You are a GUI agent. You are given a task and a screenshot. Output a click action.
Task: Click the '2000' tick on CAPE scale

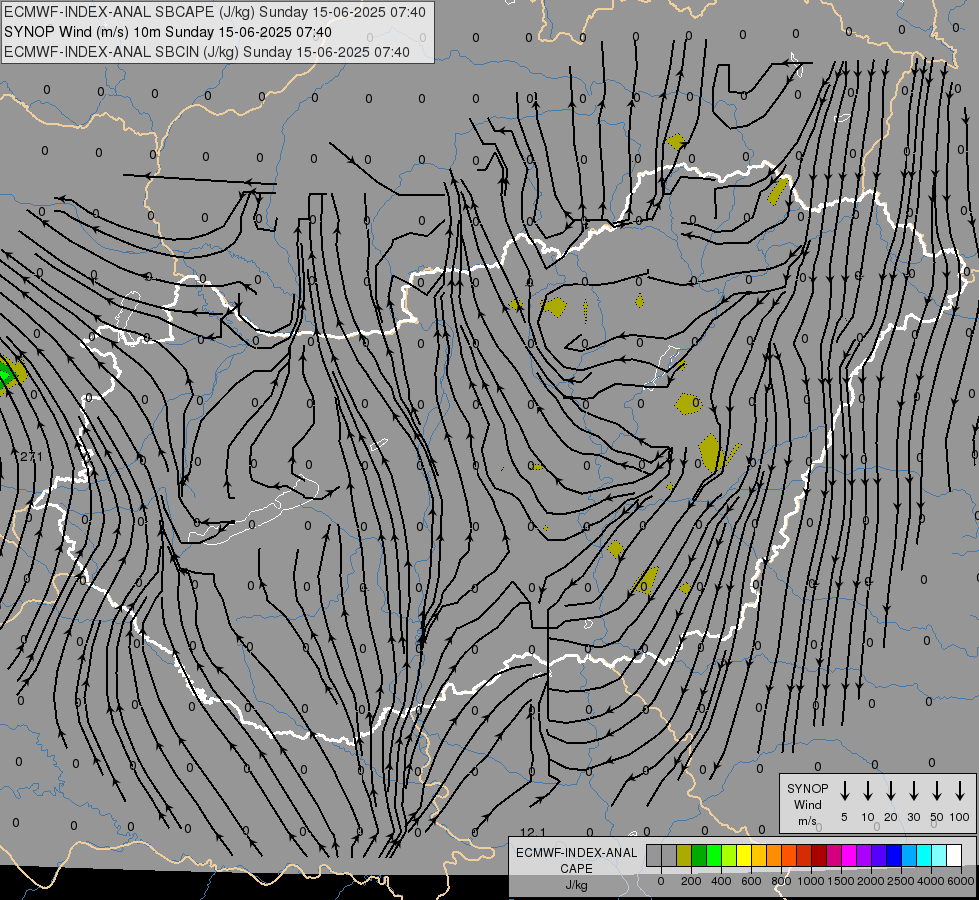871,881
